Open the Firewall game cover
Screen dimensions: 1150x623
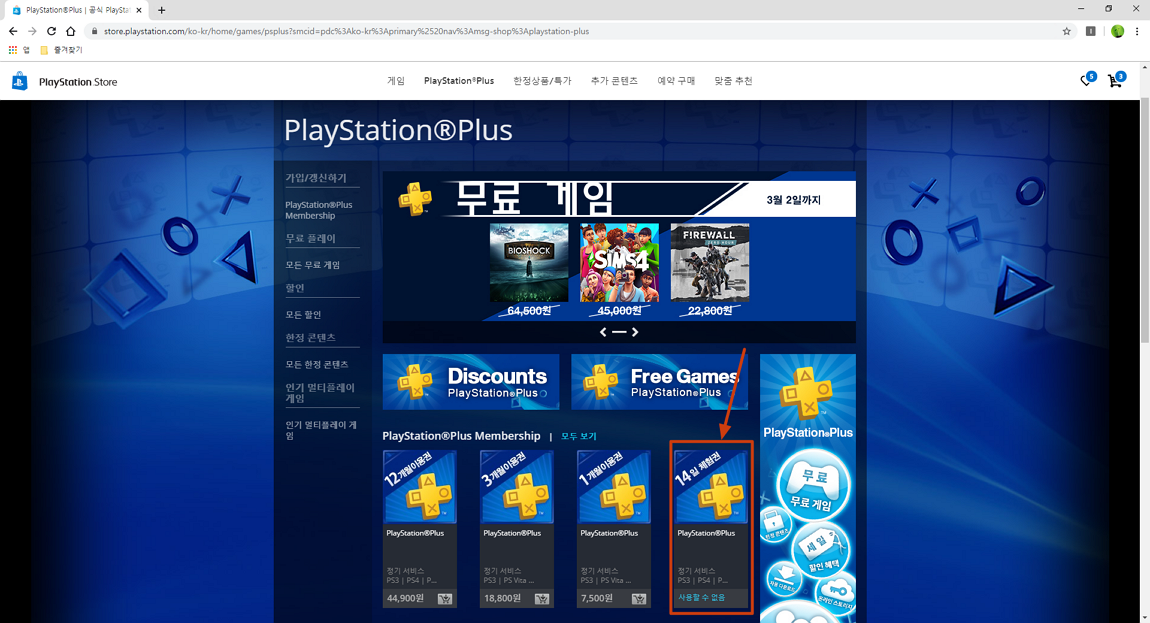[710, 263]
